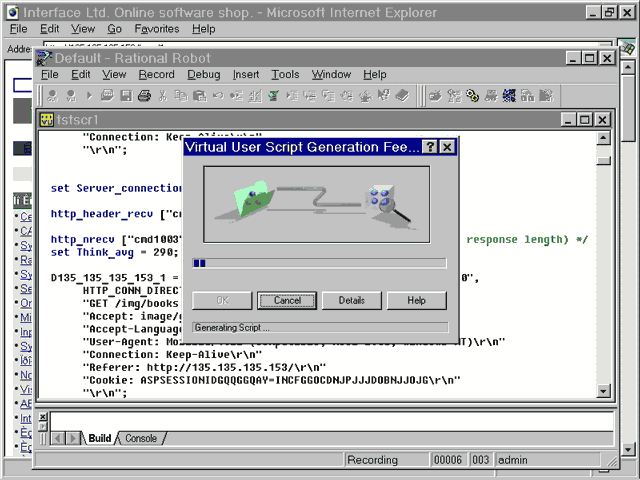Click the Help button in the dialog

(x=416, y=300)
